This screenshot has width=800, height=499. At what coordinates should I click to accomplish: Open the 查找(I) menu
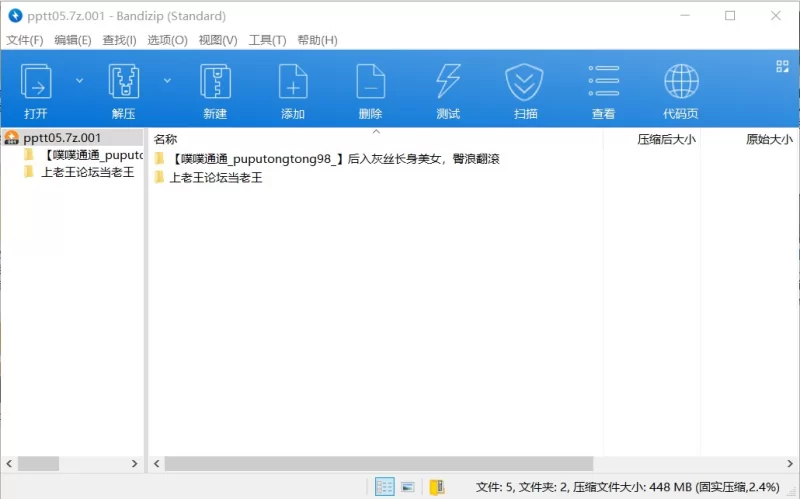(119, 40)
